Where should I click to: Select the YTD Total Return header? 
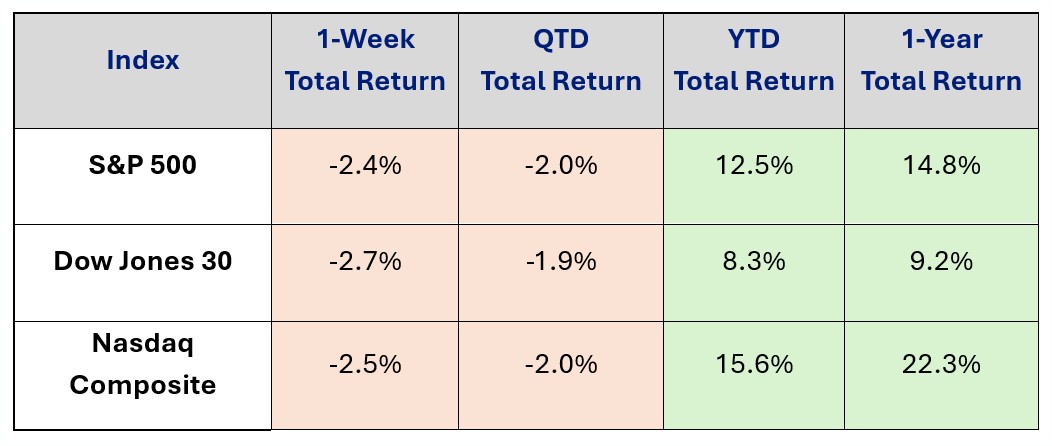pyautogui.click(x=754, y=60)
